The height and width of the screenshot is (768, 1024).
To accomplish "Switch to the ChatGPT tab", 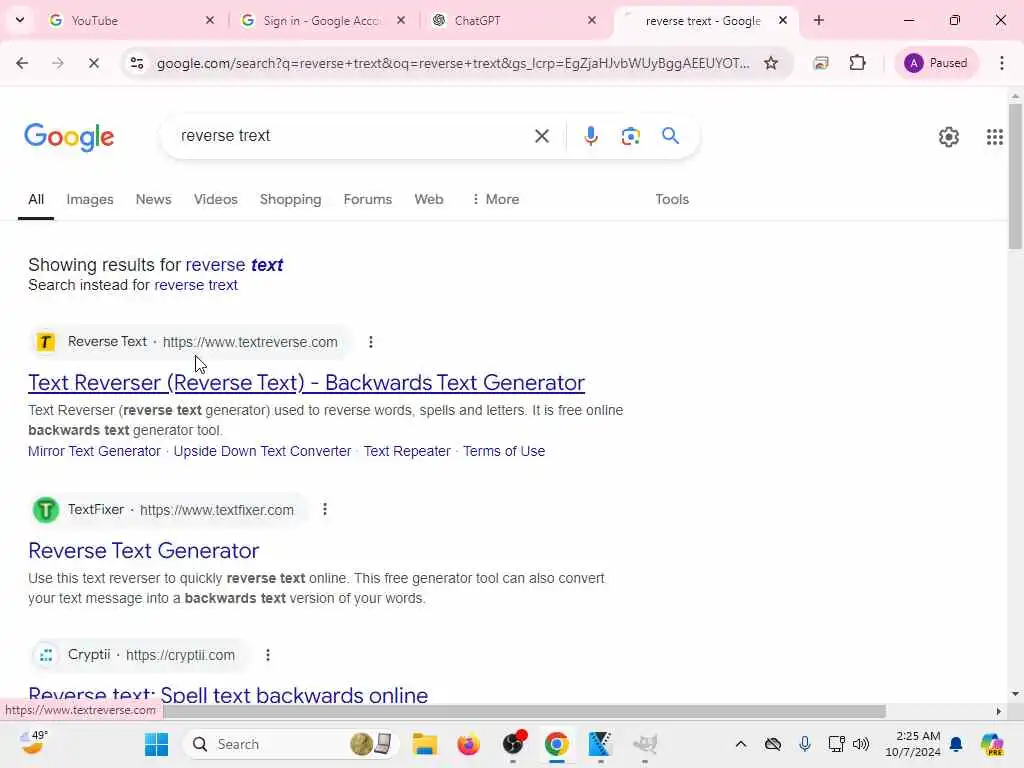I will [513, 20].
